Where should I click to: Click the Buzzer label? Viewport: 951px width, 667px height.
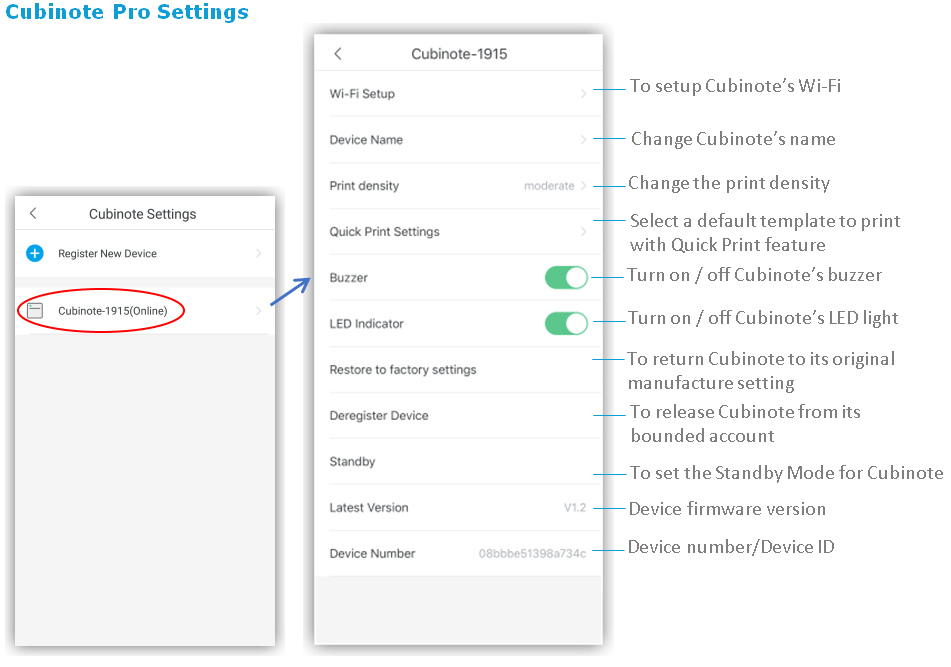click(x=349, y=278)
